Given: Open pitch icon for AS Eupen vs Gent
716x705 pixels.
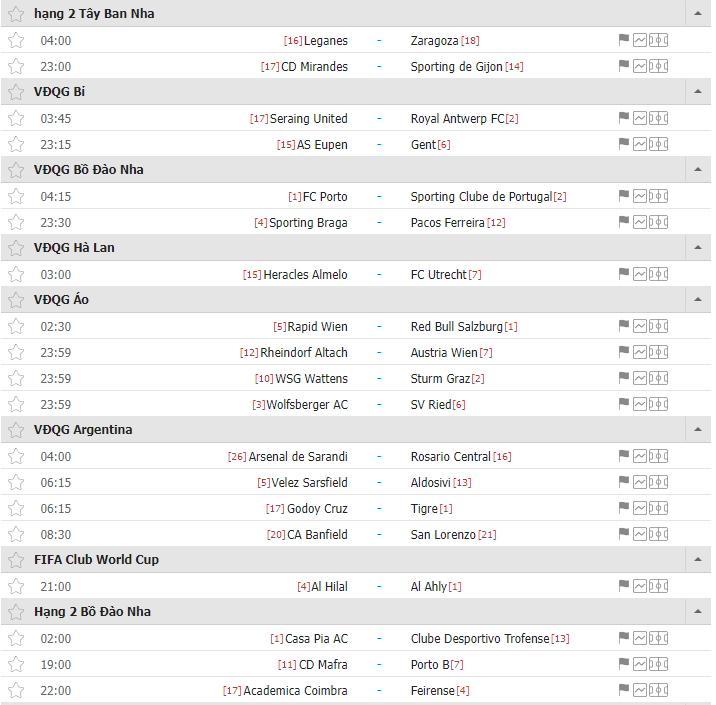Looking at the screenshot, I should 658,144.
